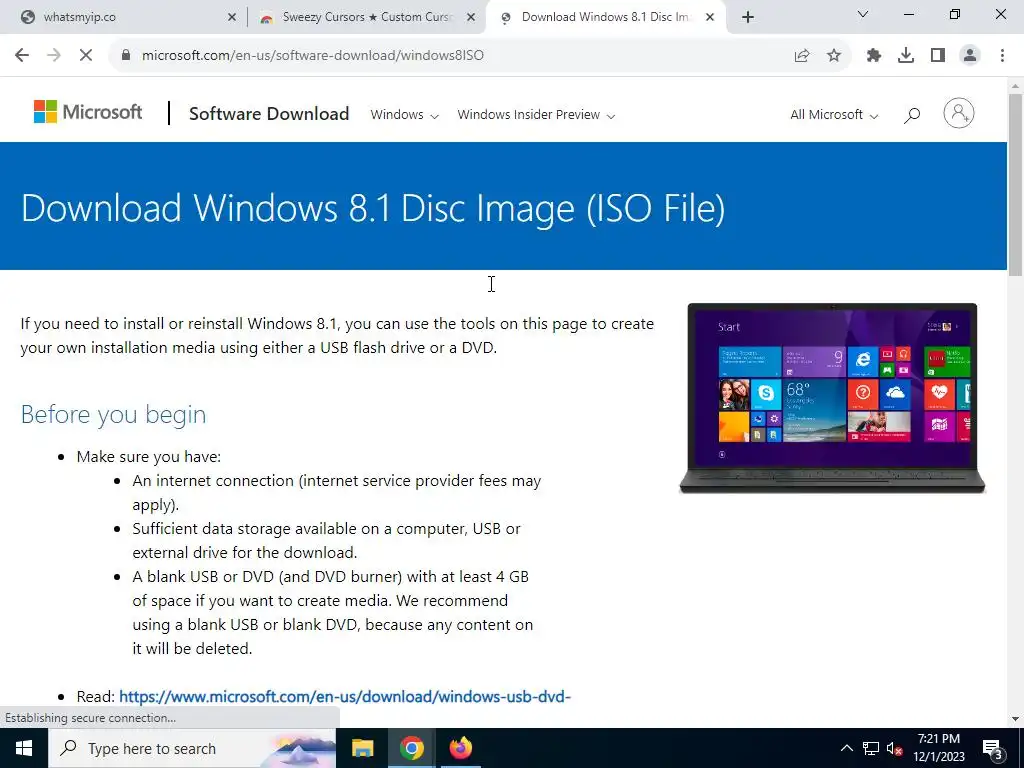This screenshot has width=1024, height=768.
Task: Click Chrome icon in taskbar
Action: pos(411,748)
